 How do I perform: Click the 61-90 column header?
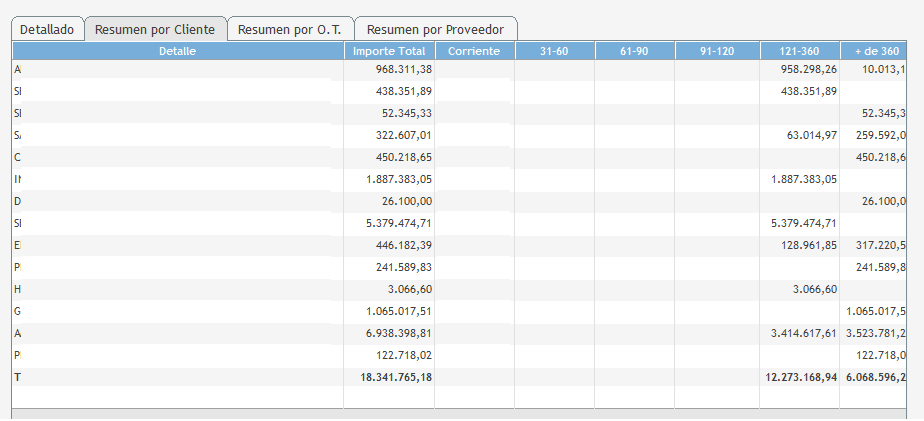coord(634,50)
